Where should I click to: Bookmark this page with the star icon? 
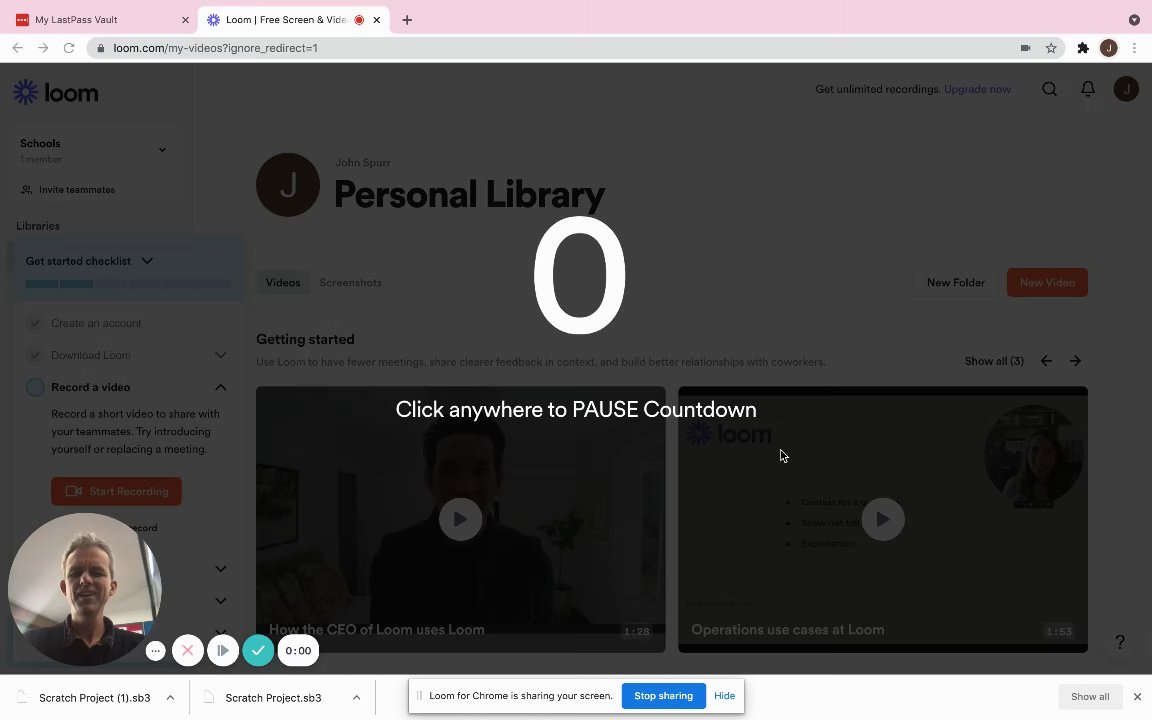(x=1051, y=48)
